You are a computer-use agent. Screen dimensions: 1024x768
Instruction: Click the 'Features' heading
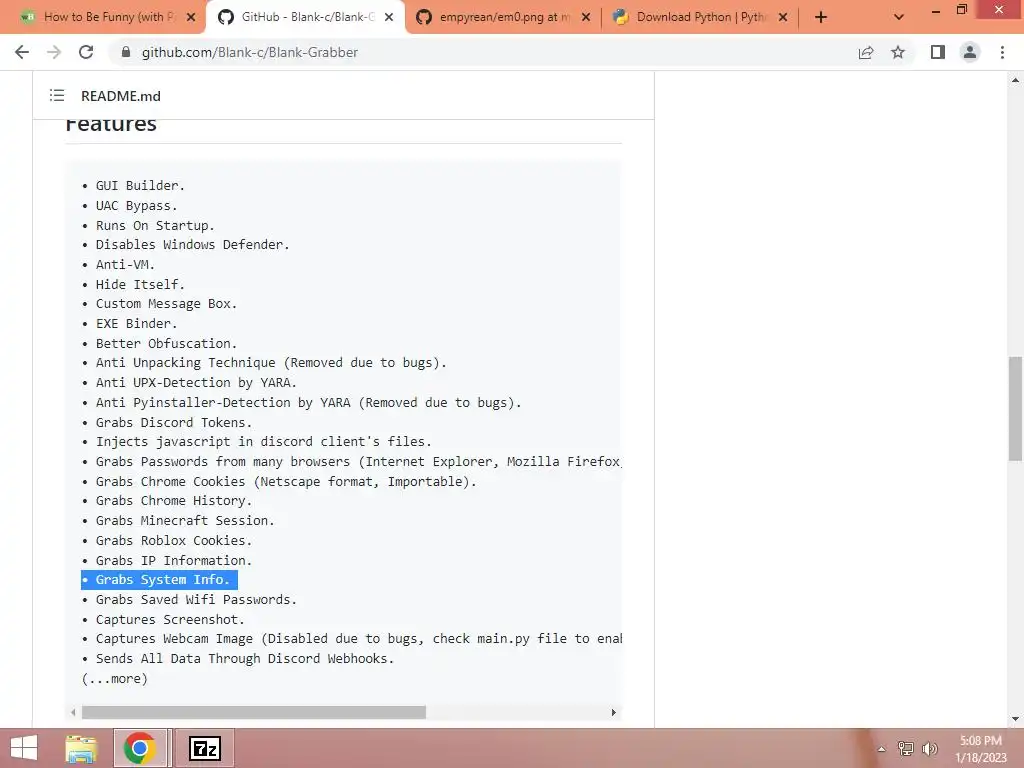tap(111, 124)
